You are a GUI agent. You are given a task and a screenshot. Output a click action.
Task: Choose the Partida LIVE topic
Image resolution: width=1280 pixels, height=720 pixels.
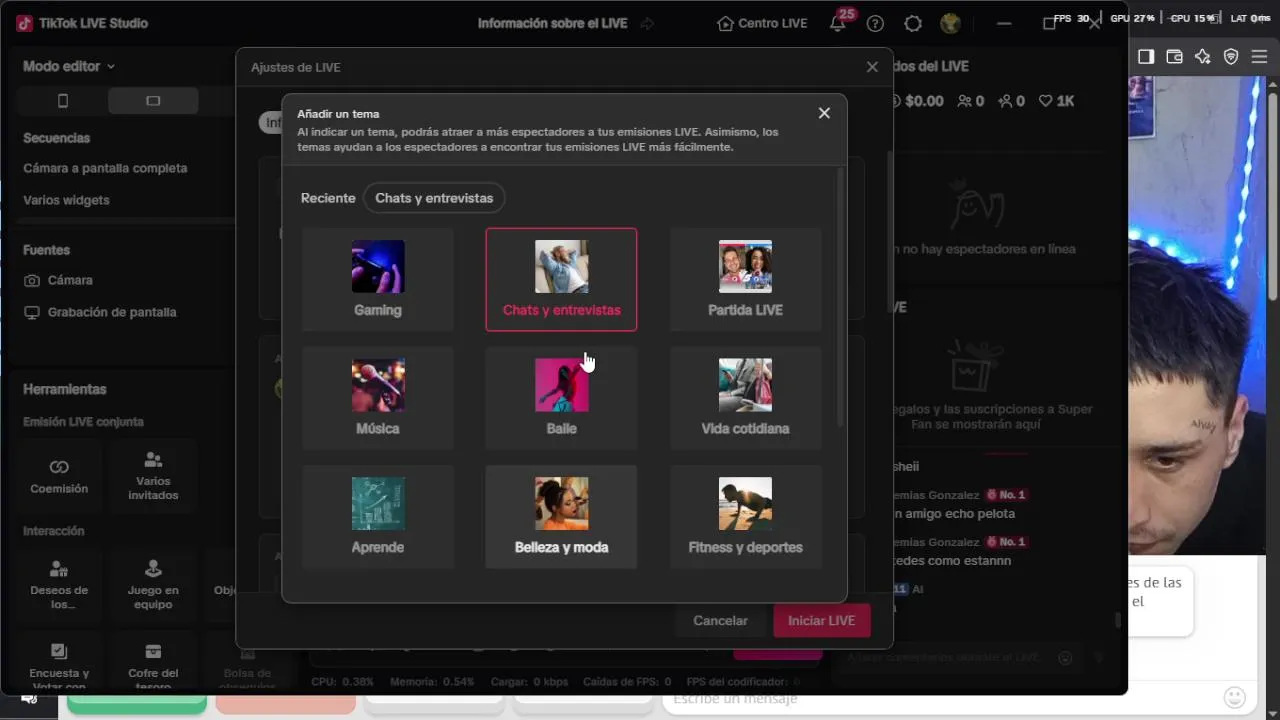tap(745, 279)
